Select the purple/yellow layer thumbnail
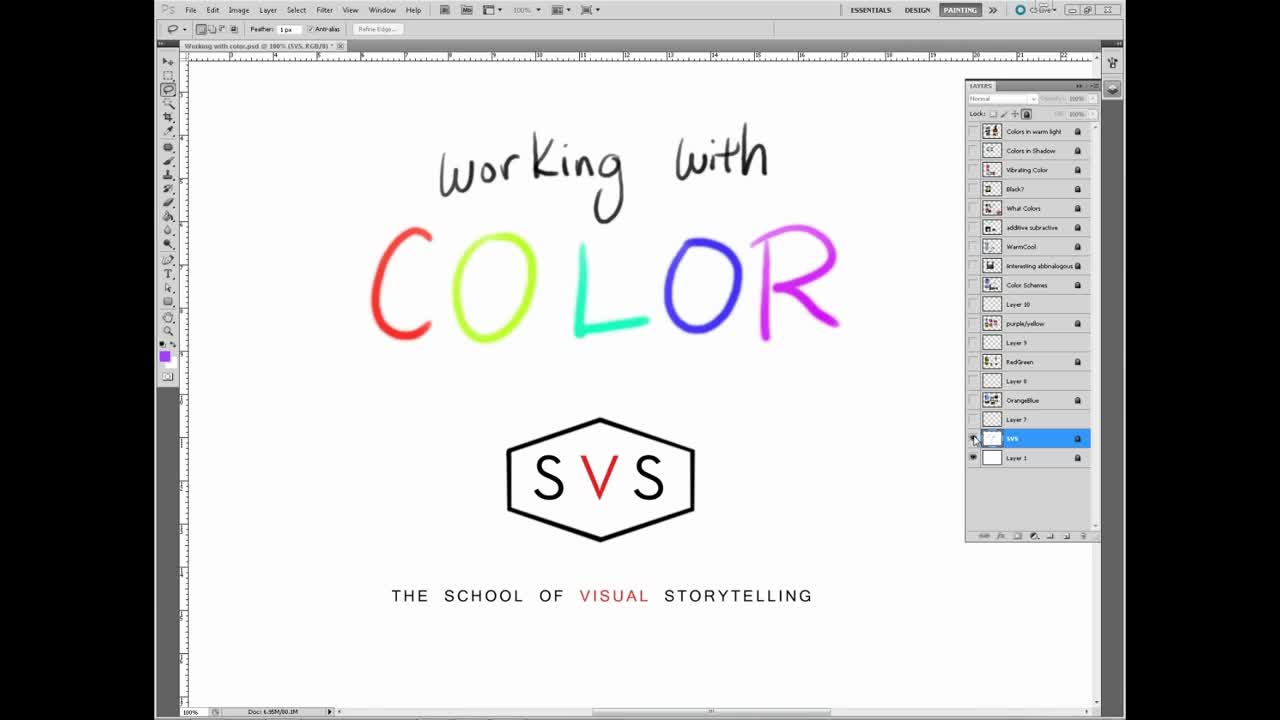Viewport: 1280px width, 720px height. tap(992, 324)
